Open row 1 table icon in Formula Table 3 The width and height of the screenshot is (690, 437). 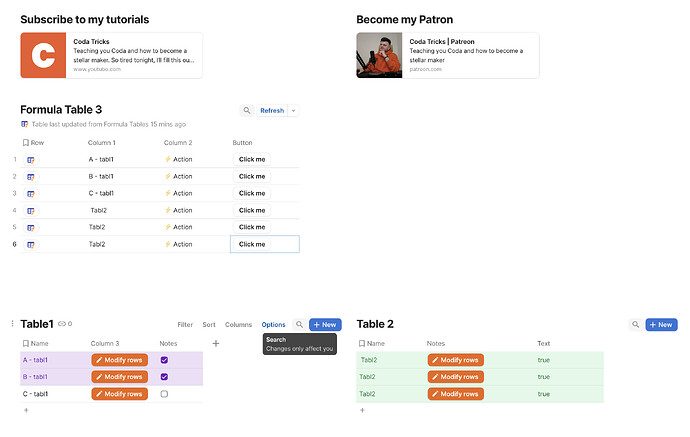31,160
